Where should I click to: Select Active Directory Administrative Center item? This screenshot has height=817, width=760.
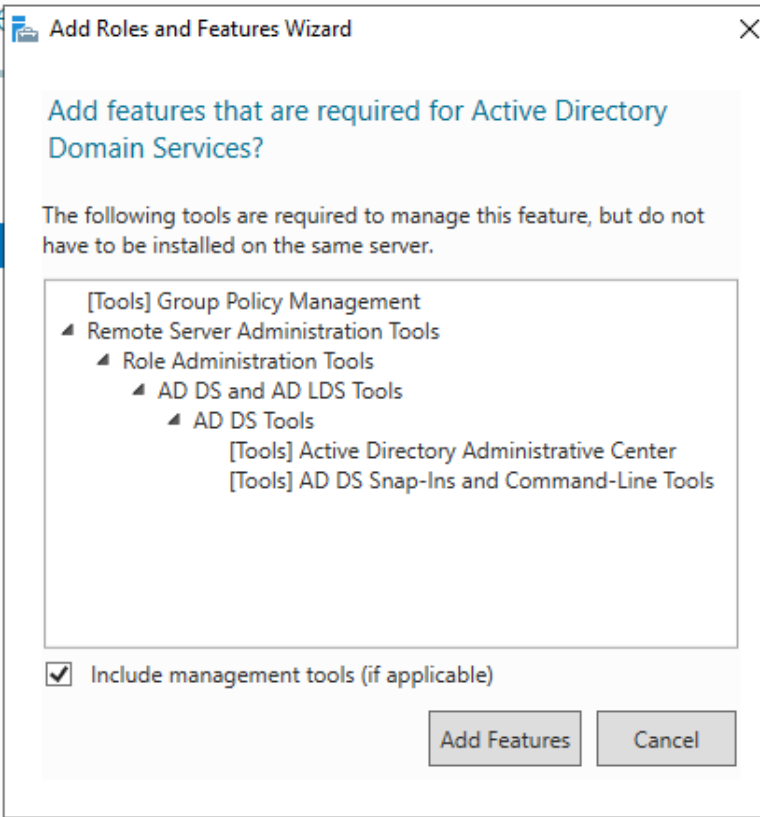click(x=452, y=451)
